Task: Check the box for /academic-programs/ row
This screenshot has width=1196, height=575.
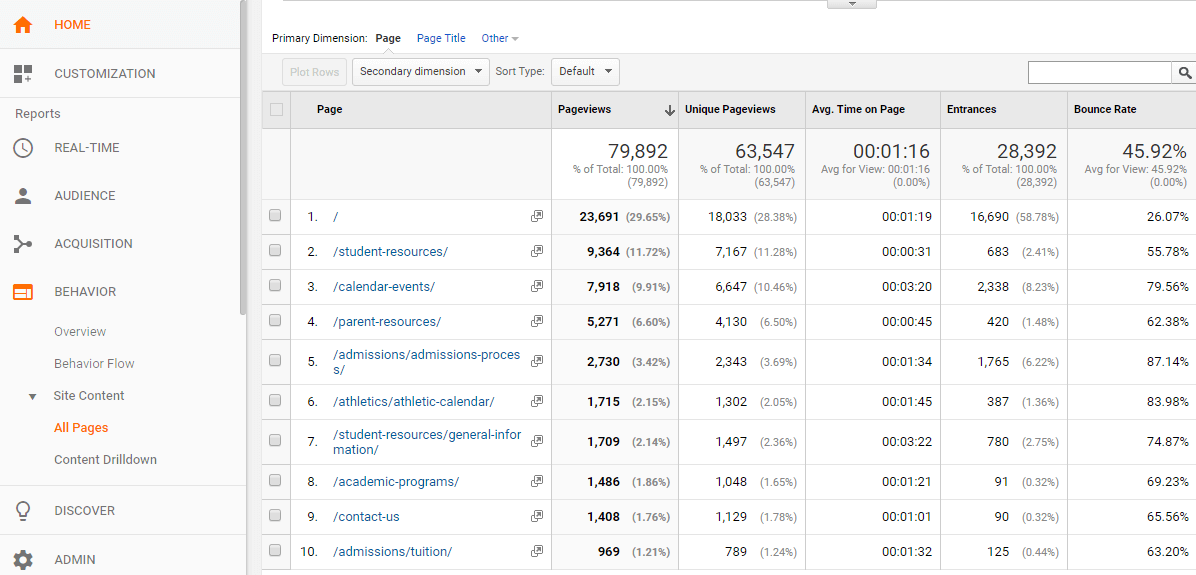Action: click(275, 480)
